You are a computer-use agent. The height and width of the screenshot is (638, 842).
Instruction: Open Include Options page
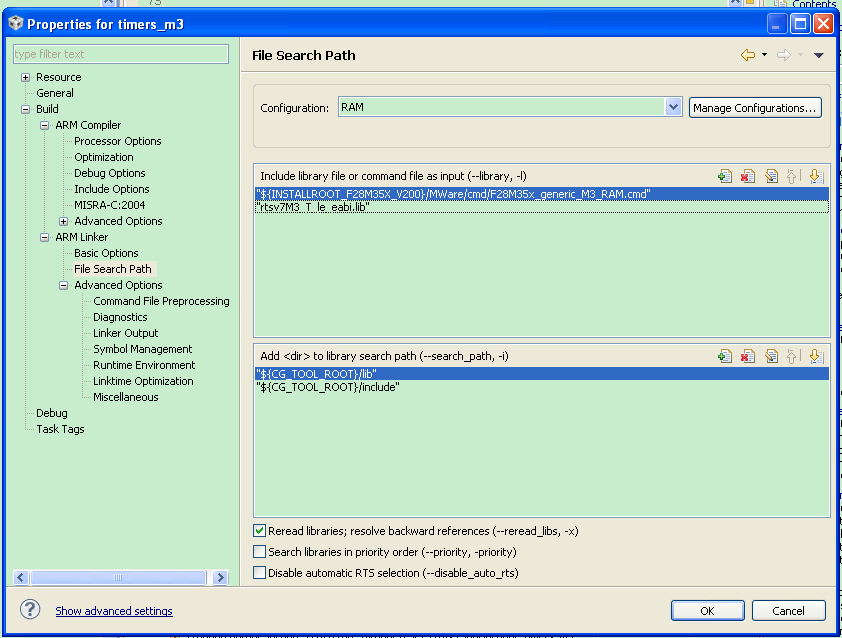click(112, 189)
